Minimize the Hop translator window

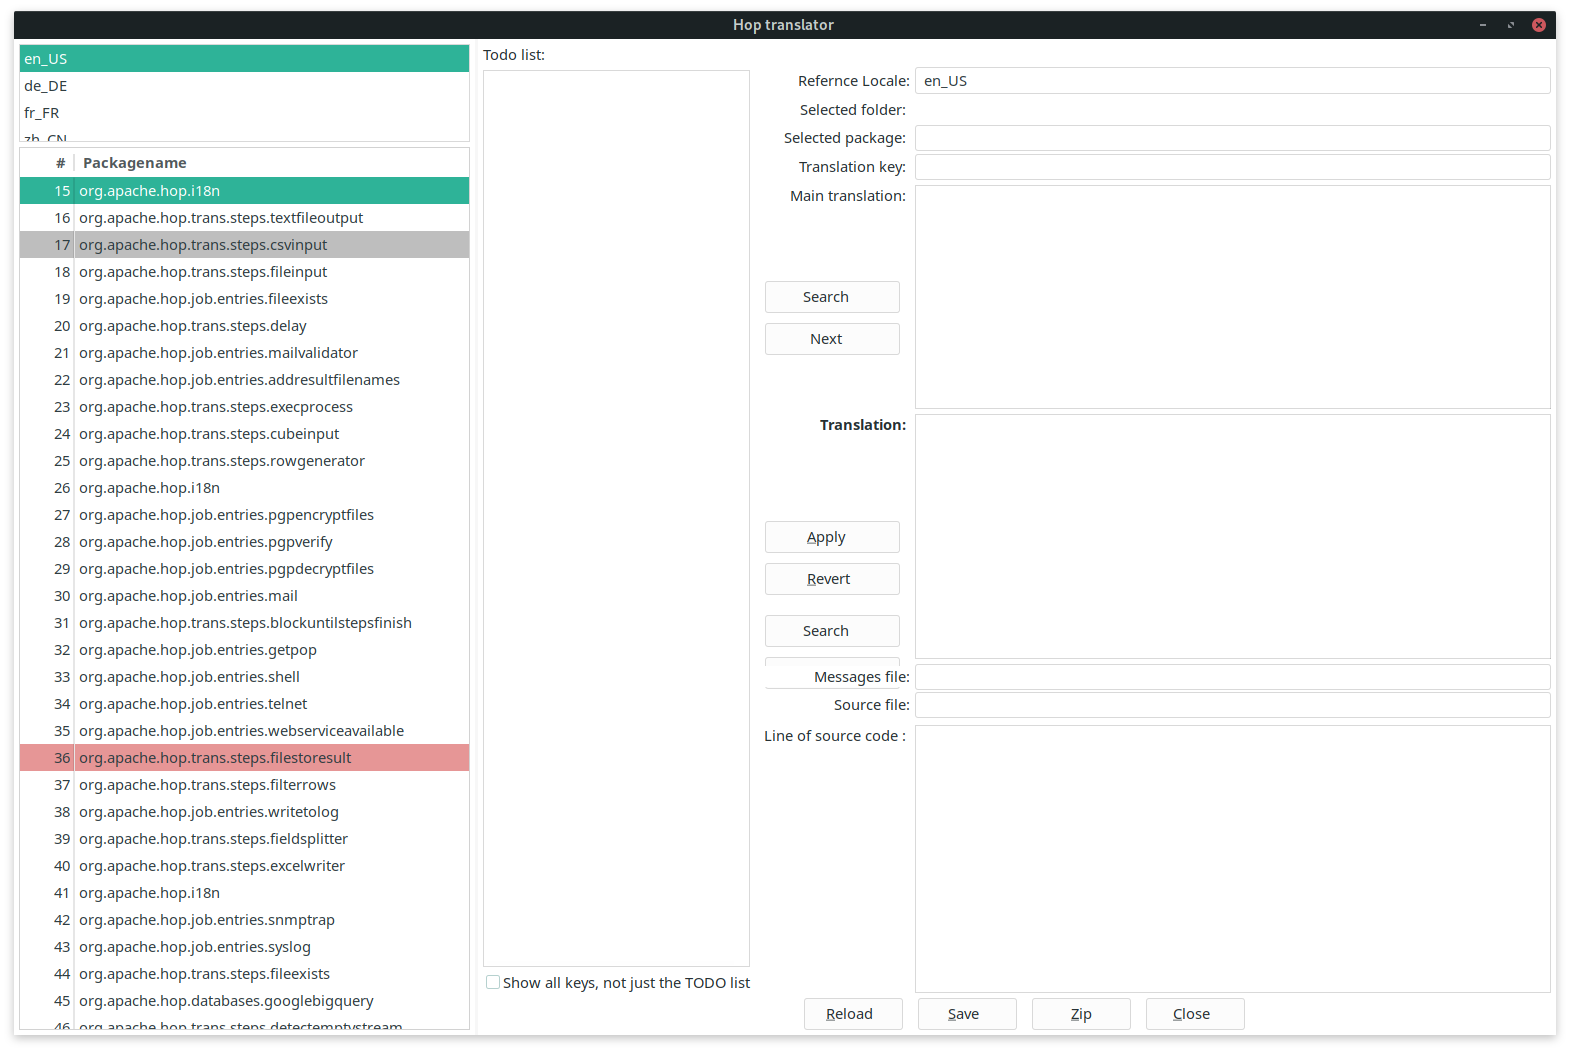coord(1482,25)
